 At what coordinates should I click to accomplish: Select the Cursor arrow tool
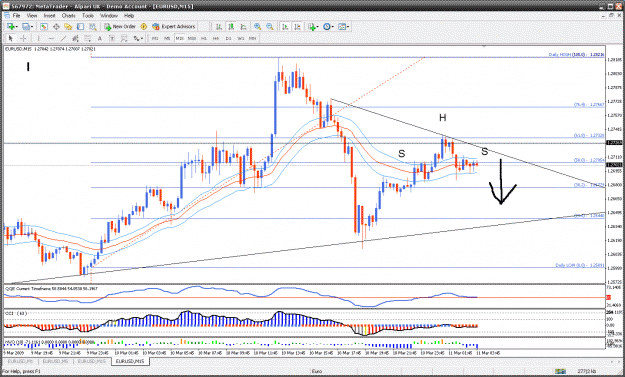pyautogui.click(x=10, y=38)
